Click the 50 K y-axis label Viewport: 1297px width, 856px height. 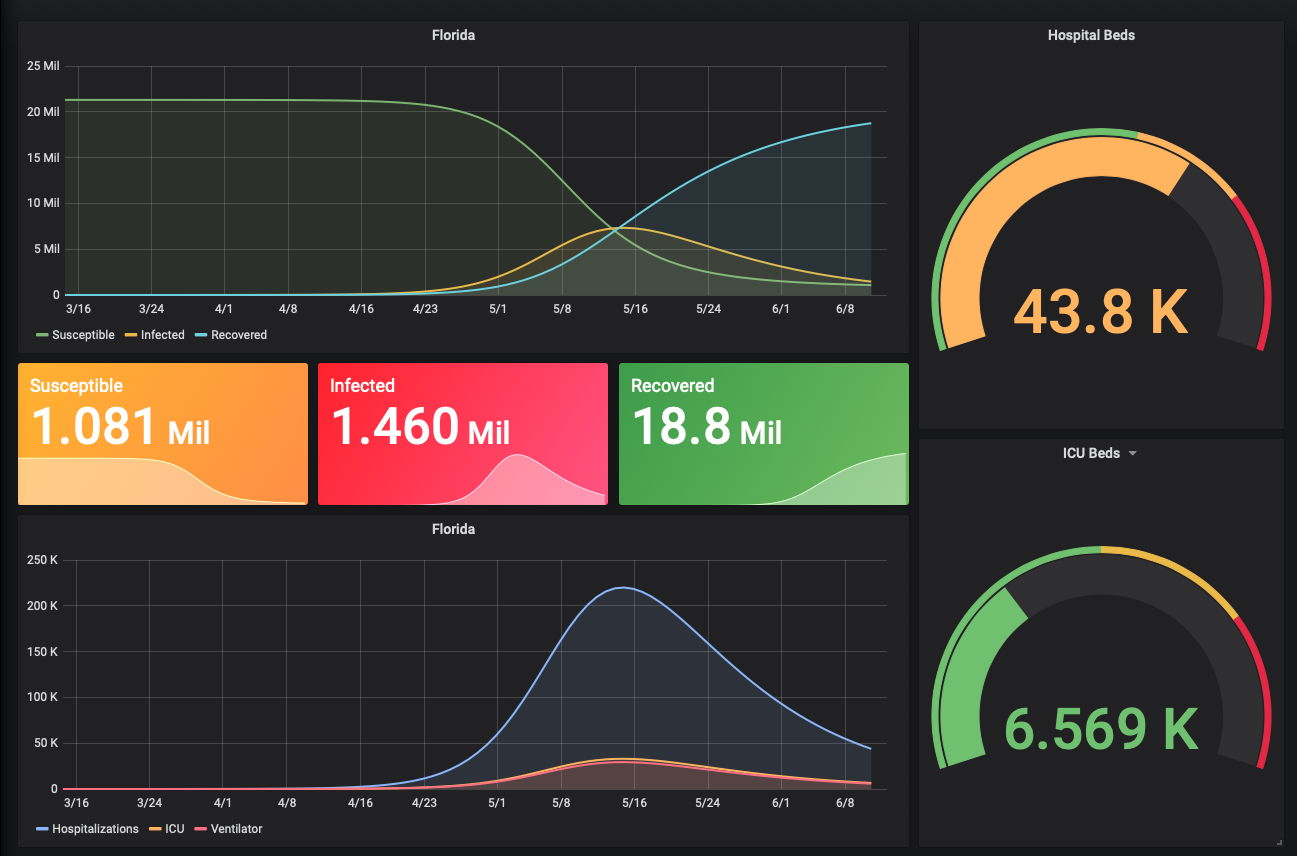48,743
